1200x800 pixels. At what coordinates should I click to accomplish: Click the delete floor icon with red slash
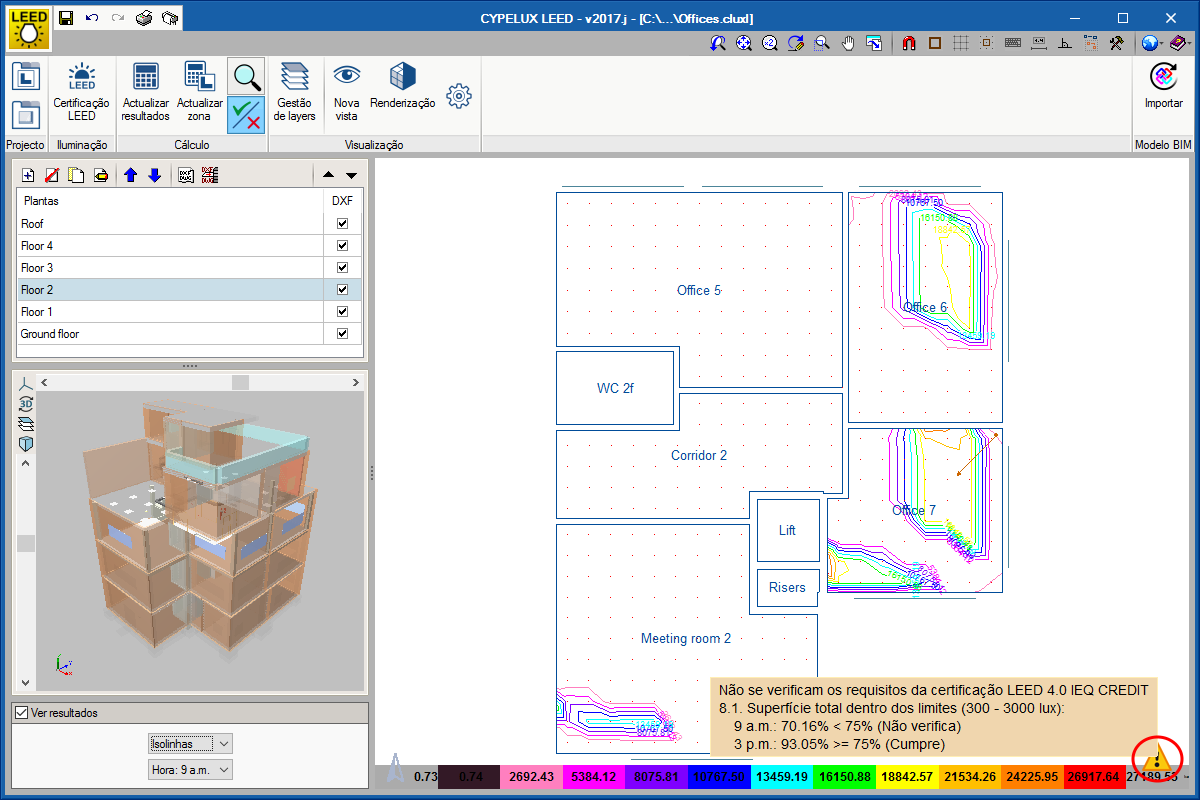[x=52, y=175]
